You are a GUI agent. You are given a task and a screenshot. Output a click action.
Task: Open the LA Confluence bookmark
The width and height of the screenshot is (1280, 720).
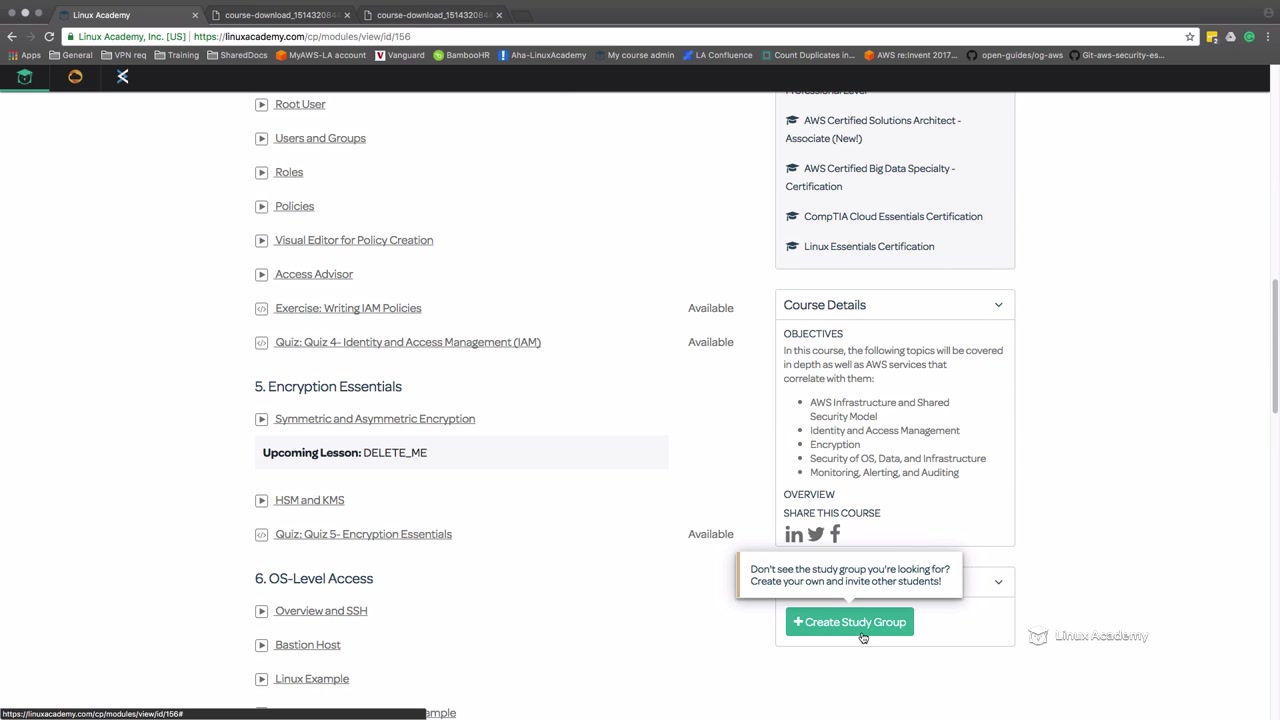pos(717,55)
